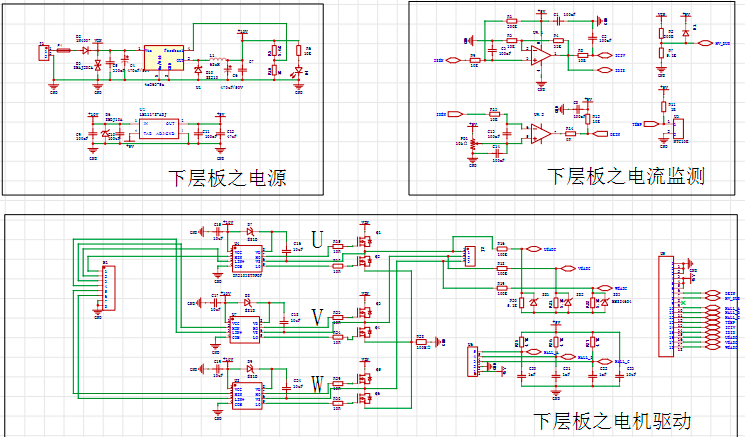The width and height of the screenshot is (745, 437).
Task: Click the LED symbol in power section
Action: click(x=297, y=71)
